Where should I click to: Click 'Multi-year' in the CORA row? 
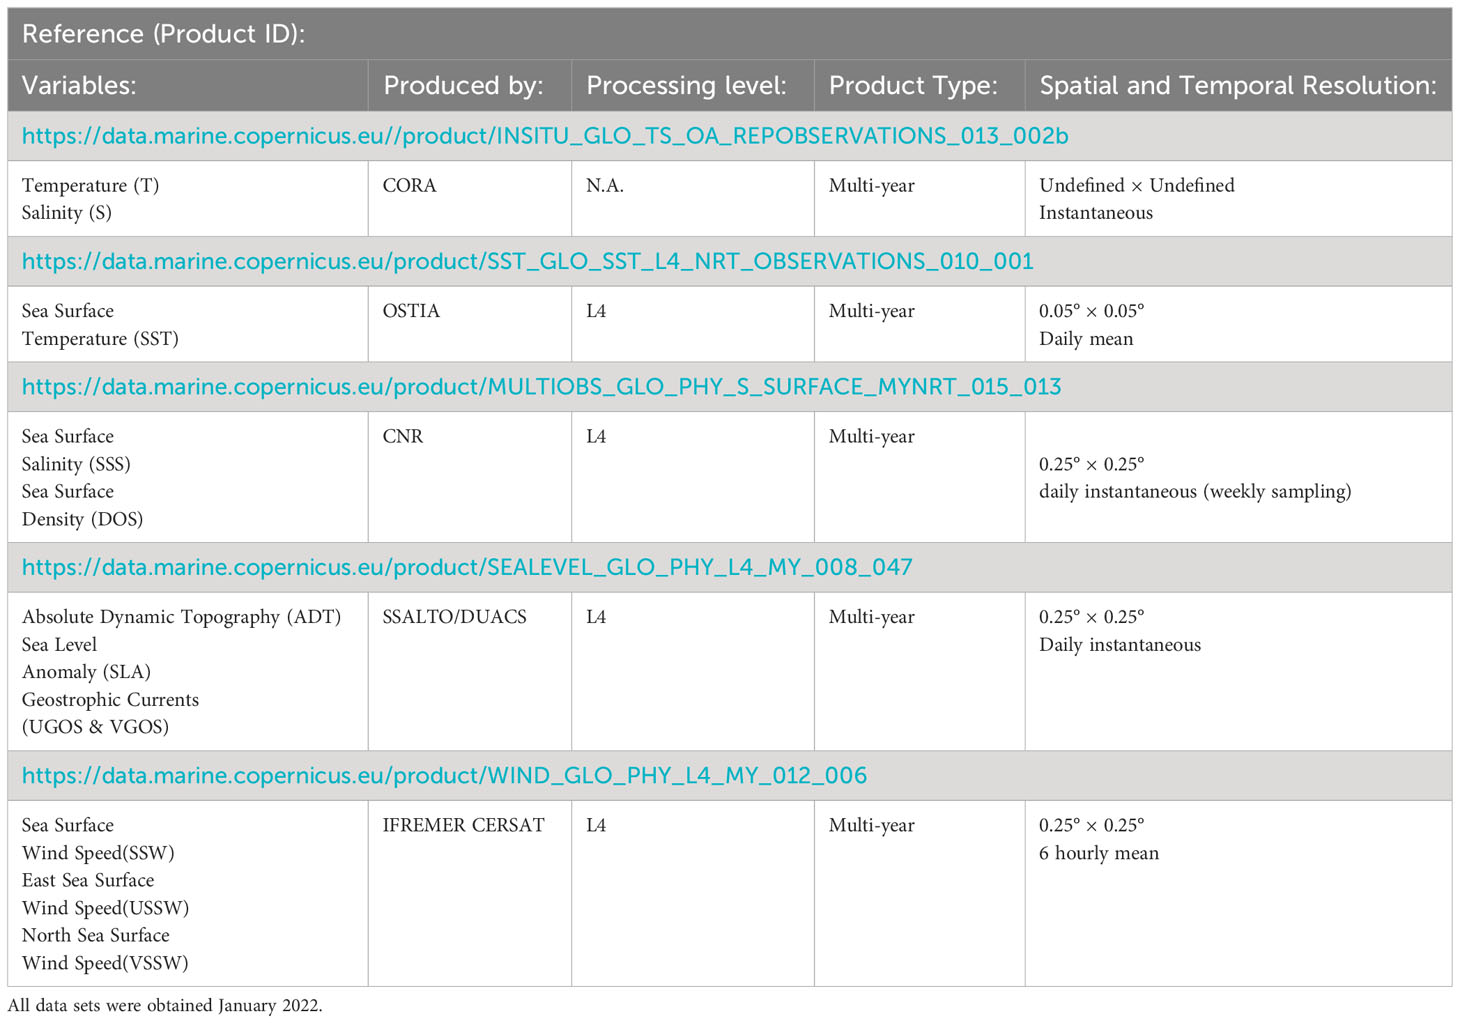click(872, 186)
